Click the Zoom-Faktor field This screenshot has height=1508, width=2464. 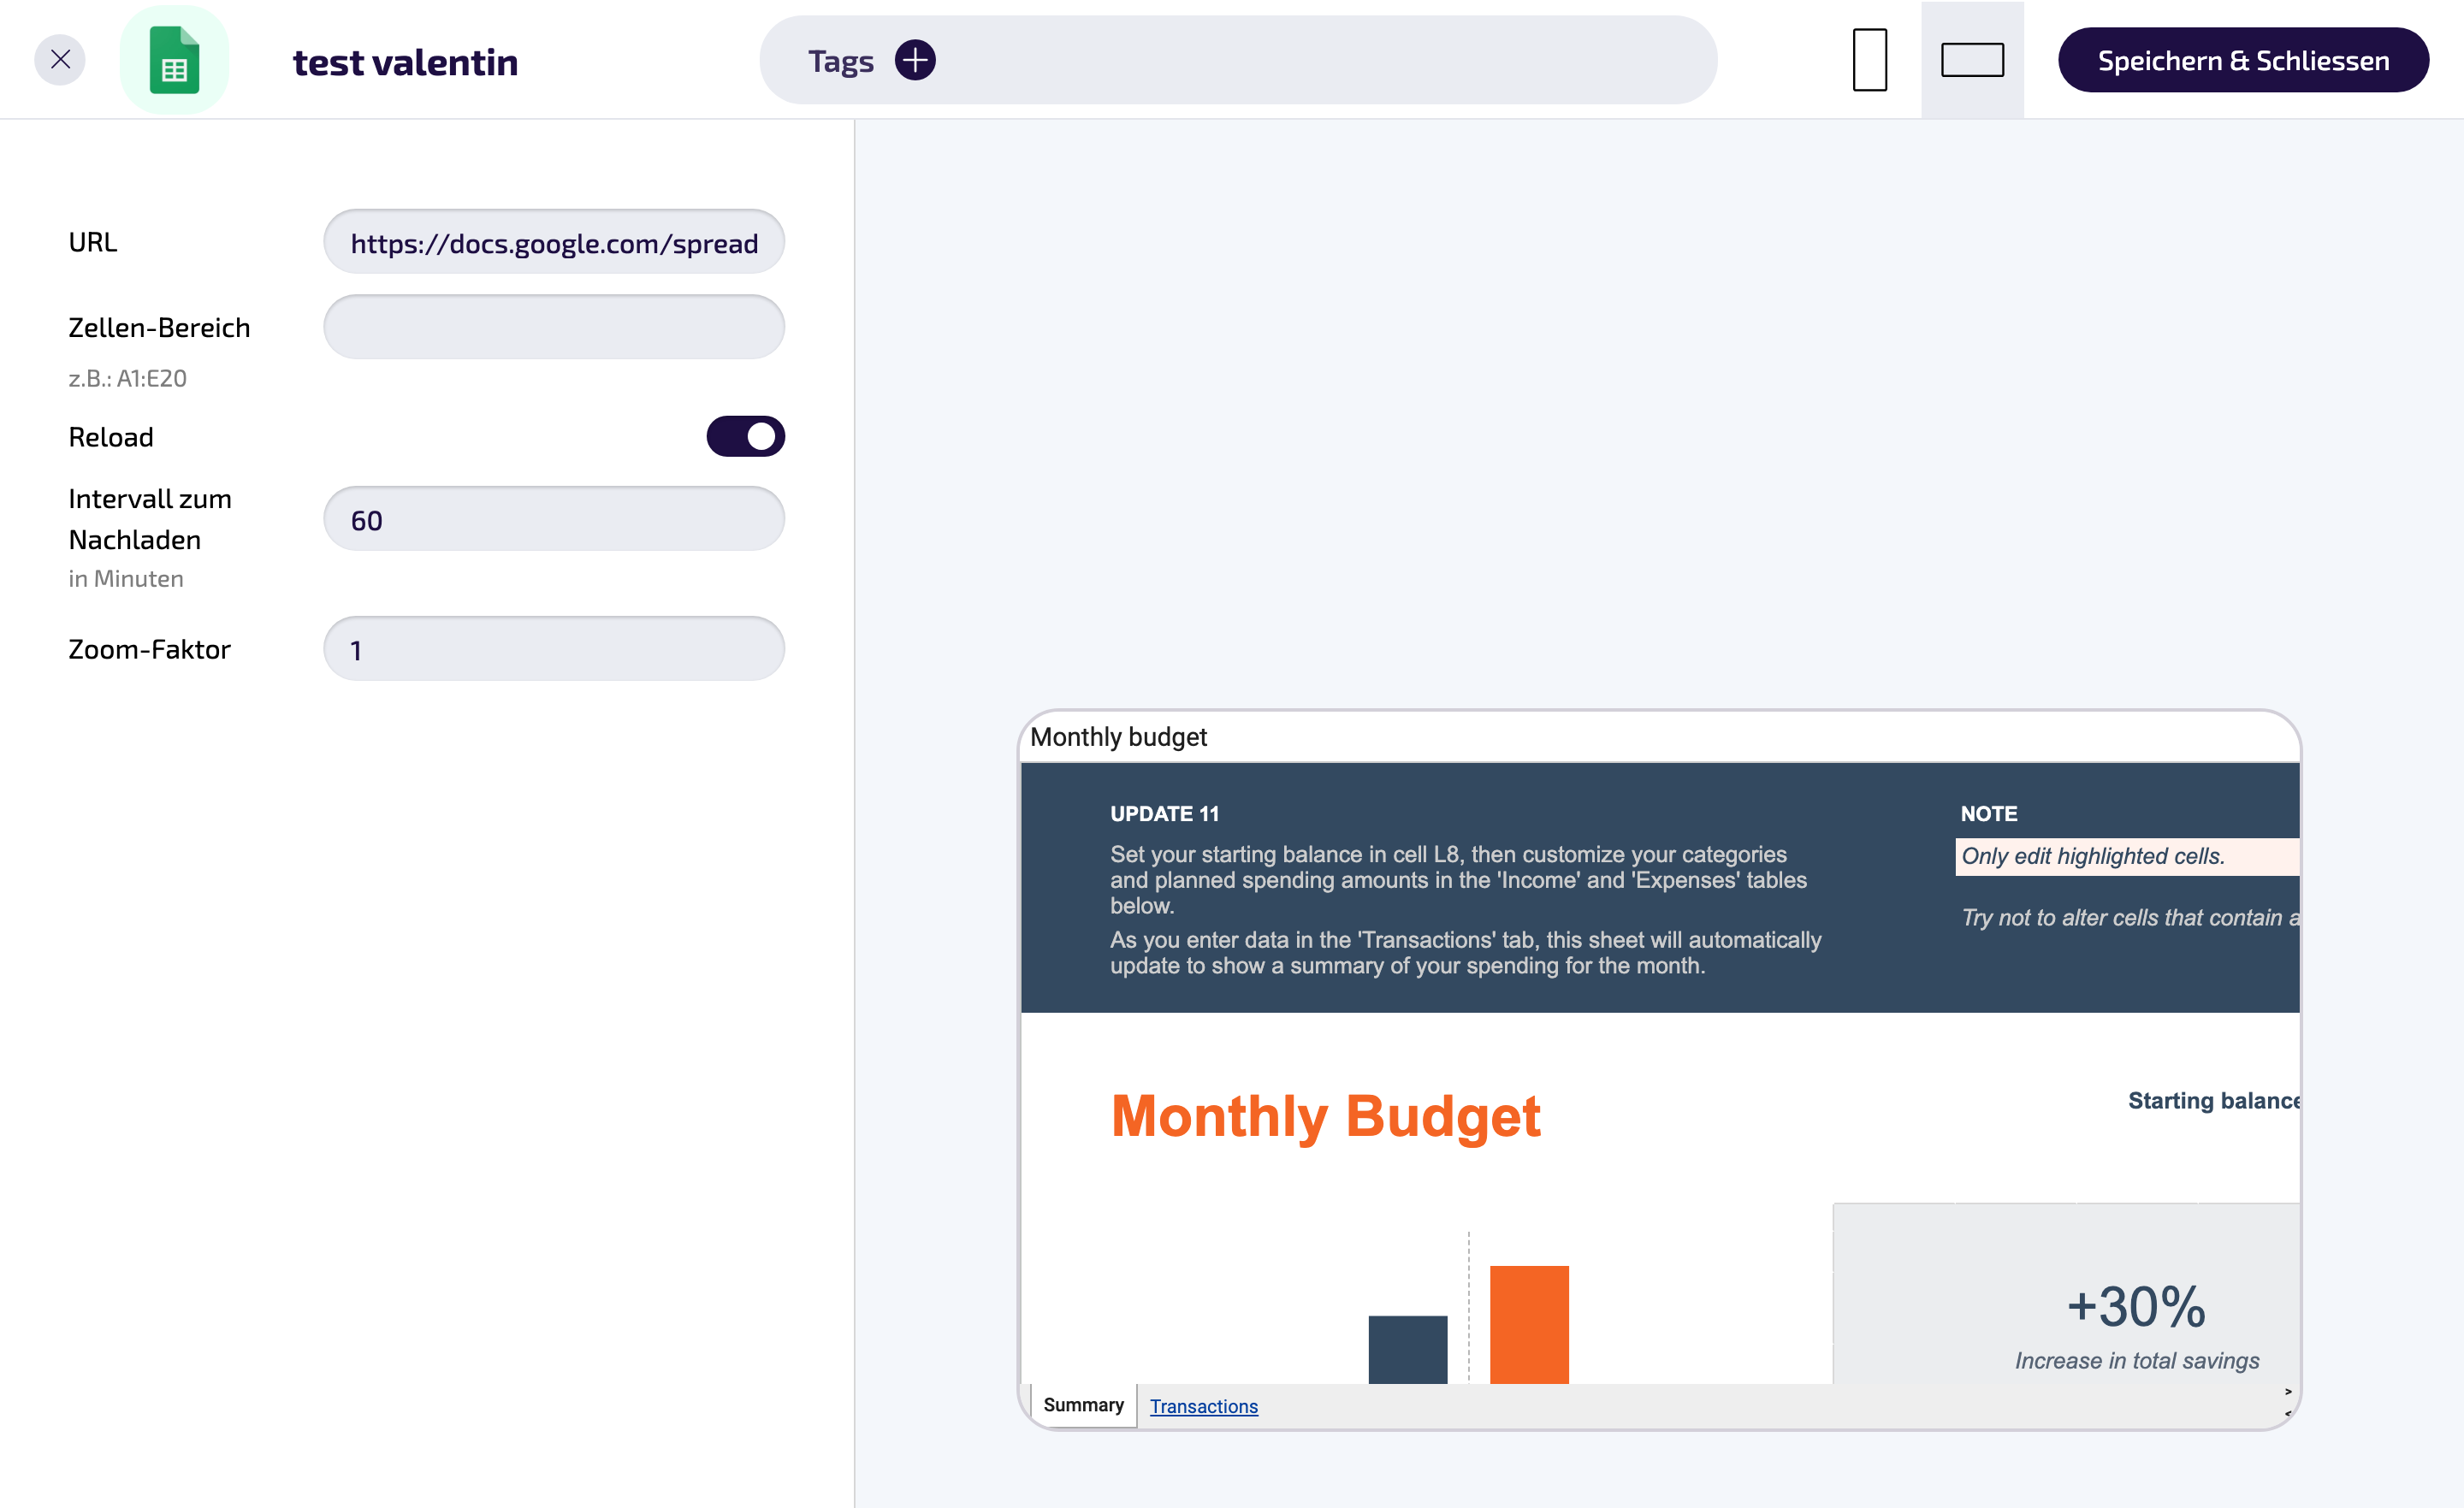[554, 649]
